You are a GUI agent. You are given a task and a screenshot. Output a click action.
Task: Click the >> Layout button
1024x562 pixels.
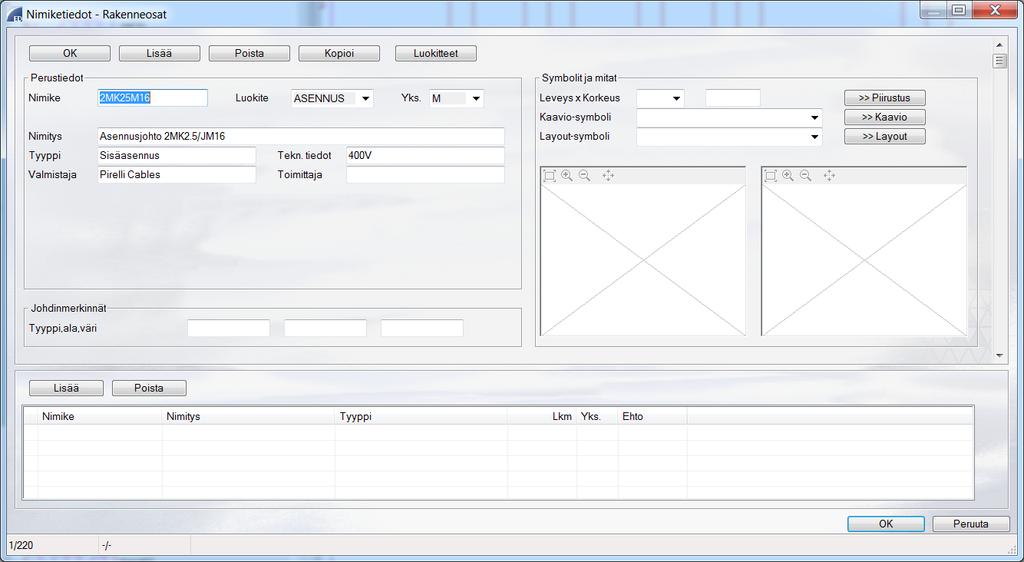click(884, 136)
